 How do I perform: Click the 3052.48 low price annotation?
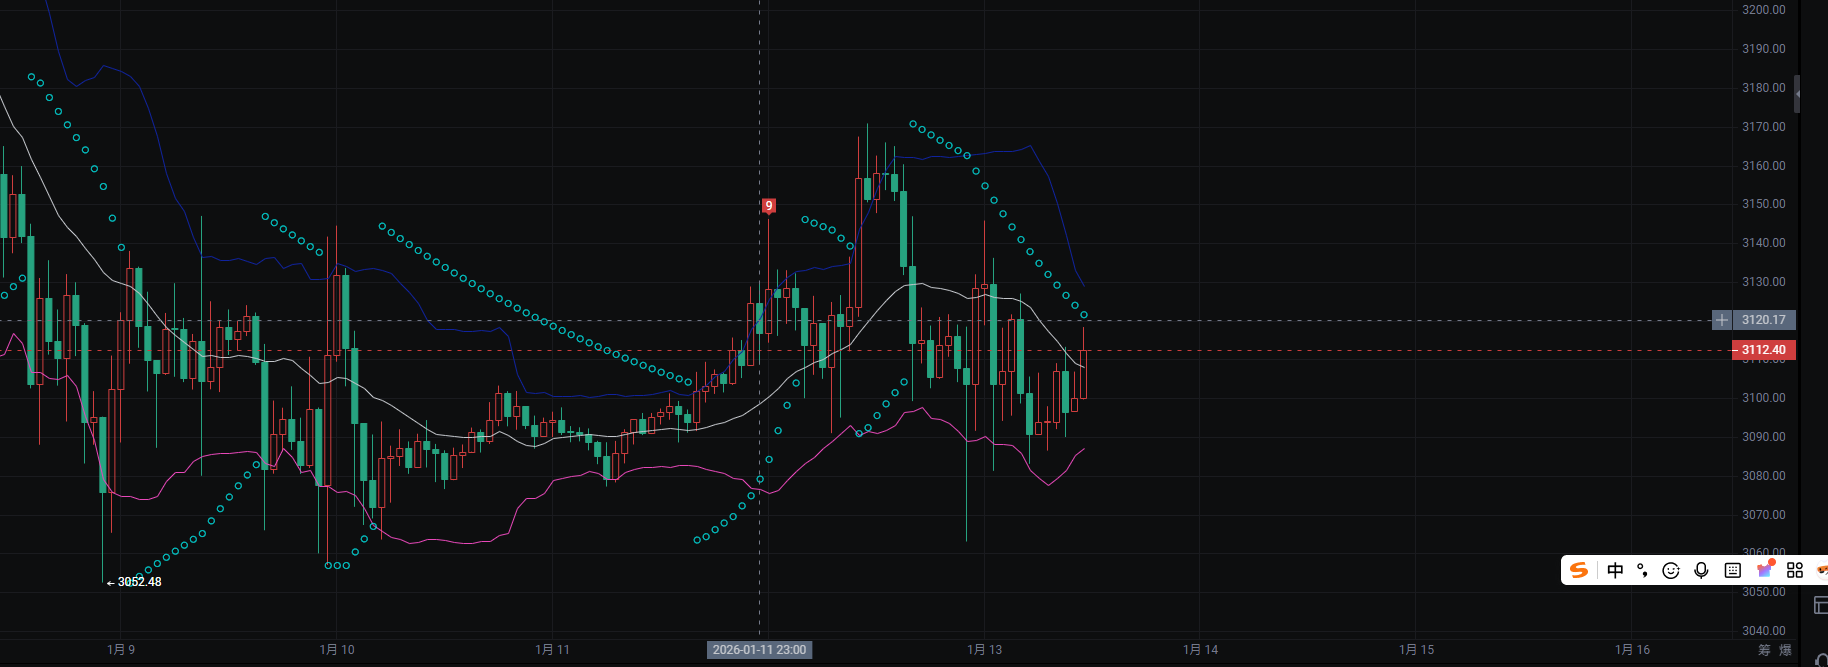(138, 582)
